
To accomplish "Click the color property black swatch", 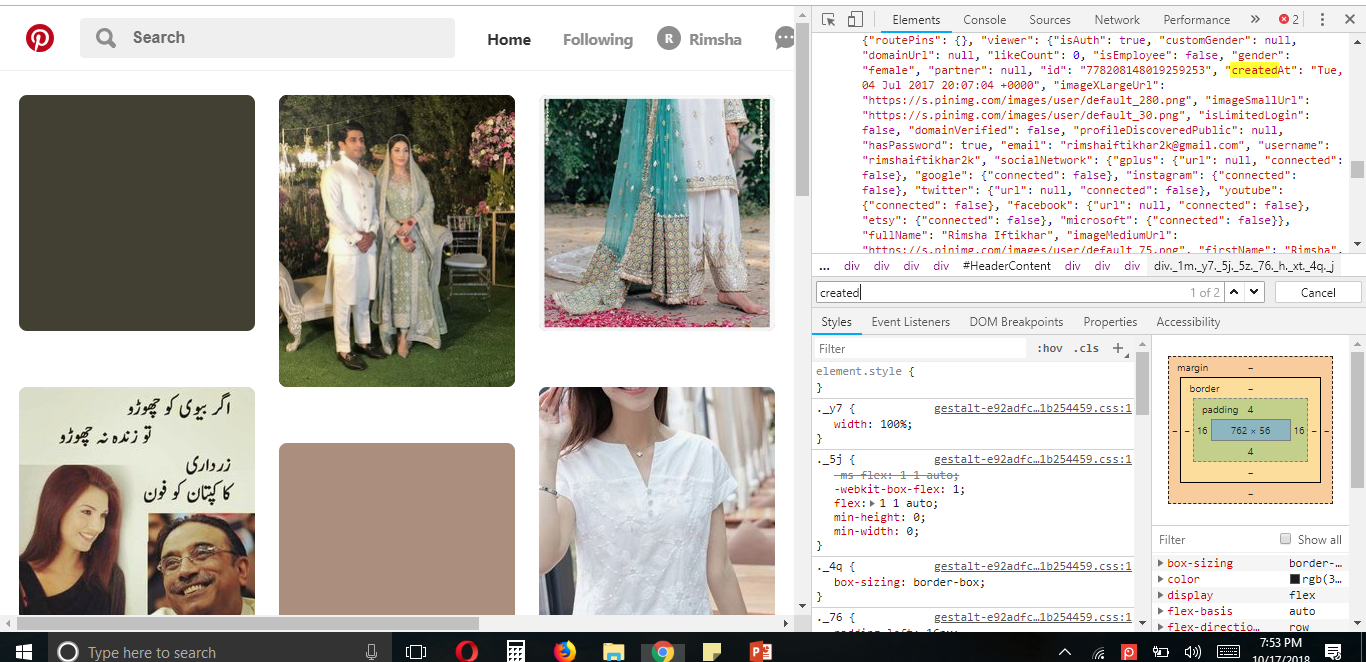I will click(1295, 579).
